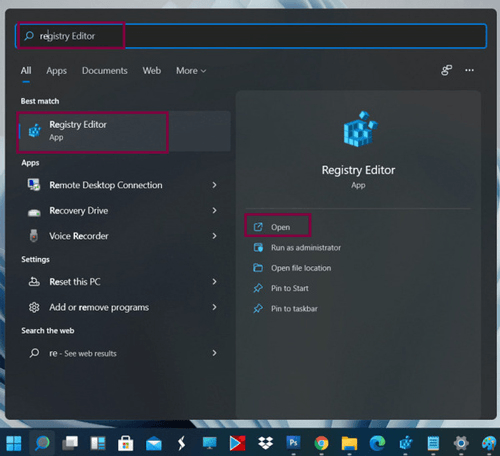
Task: Expand the More filter dropdown
Action: click(191, 71)
